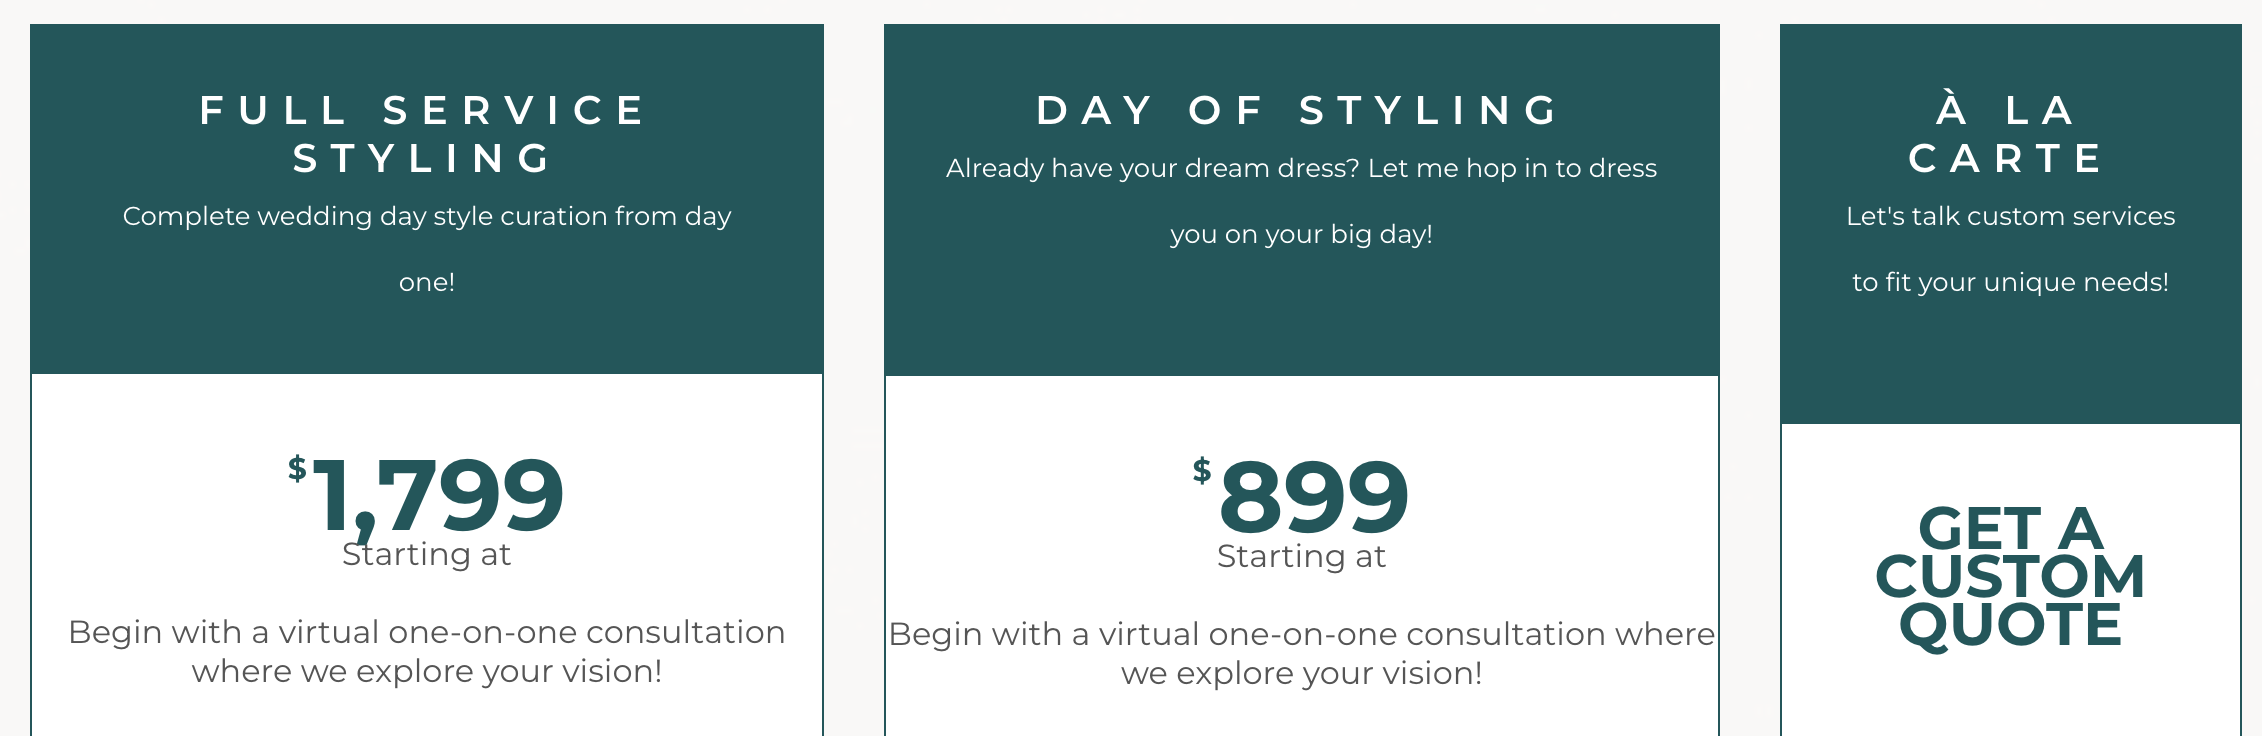2262x736 pixels.
Task: Click "Complete wedding day style curation" text
Action: coord(427,216)
